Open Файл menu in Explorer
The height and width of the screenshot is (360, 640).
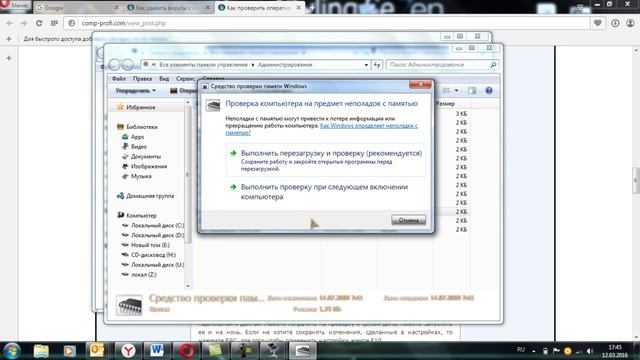point(119,79)
